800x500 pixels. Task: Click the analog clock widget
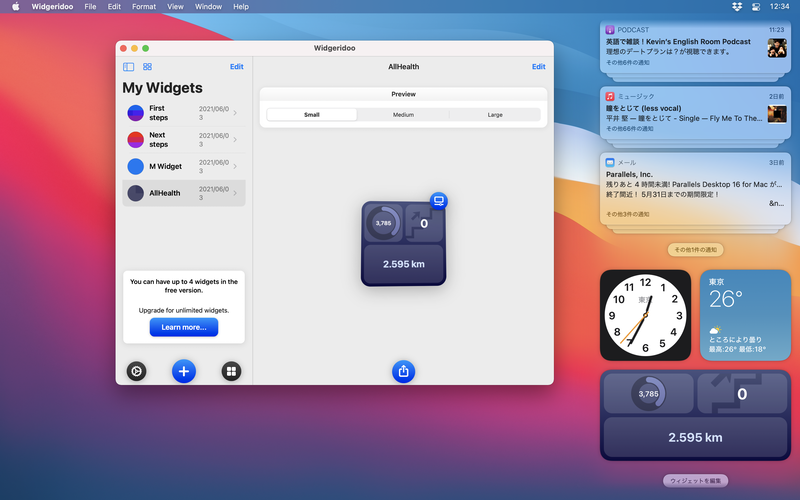click(x=645, y=315)
